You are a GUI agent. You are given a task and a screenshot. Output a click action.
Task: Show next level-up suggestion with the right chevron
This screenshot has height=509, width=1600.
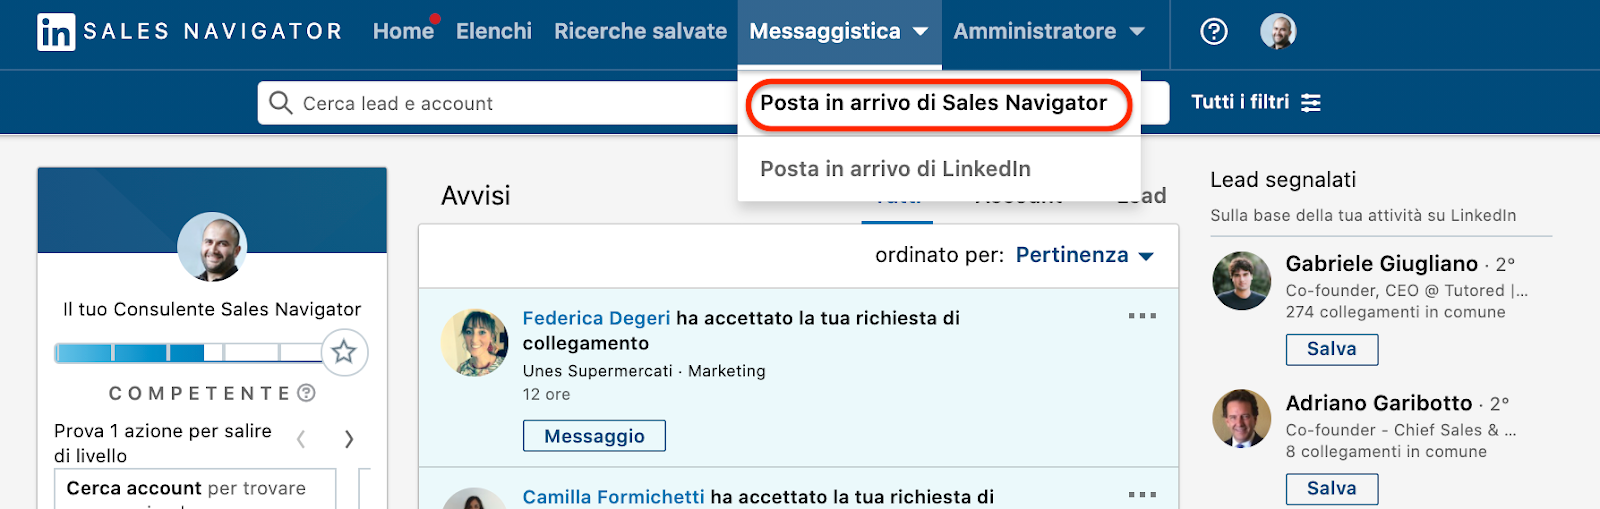[x=349, y=439]
